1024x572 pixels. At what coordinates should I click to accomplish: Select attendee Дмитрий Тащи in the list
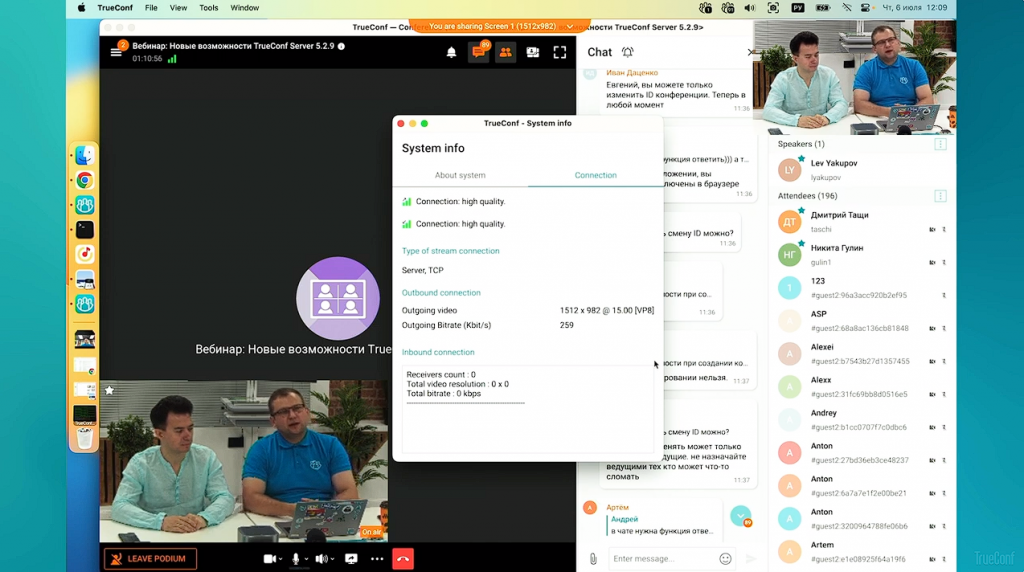click(x=862, y=222)
